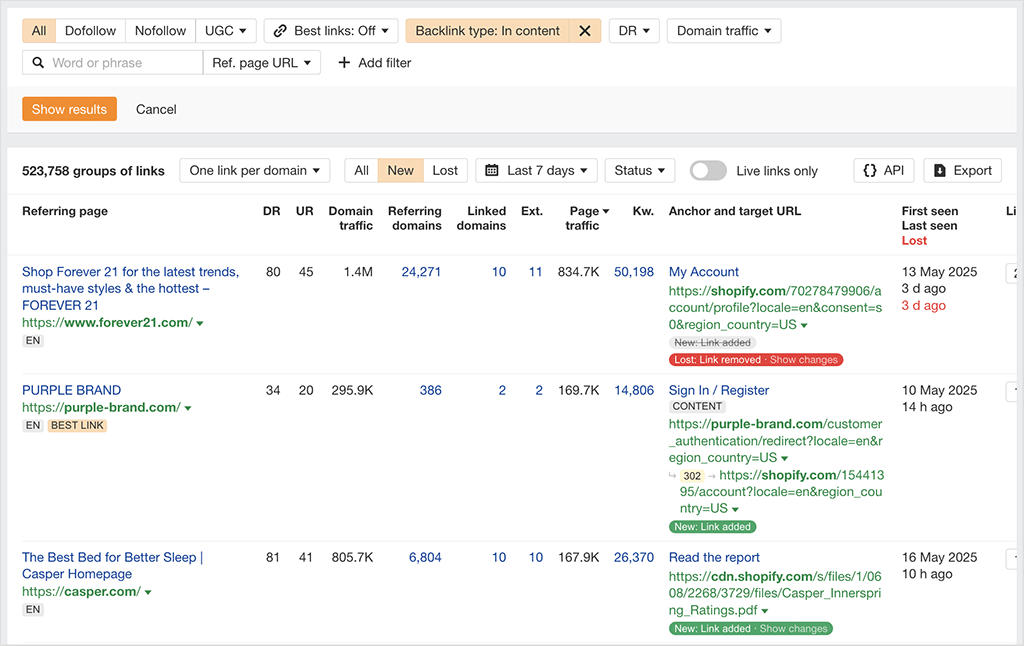Viewport: 1024px width, 646px height.
Task: Click the My Account anchor link
Action: click(x=703, y=272)
